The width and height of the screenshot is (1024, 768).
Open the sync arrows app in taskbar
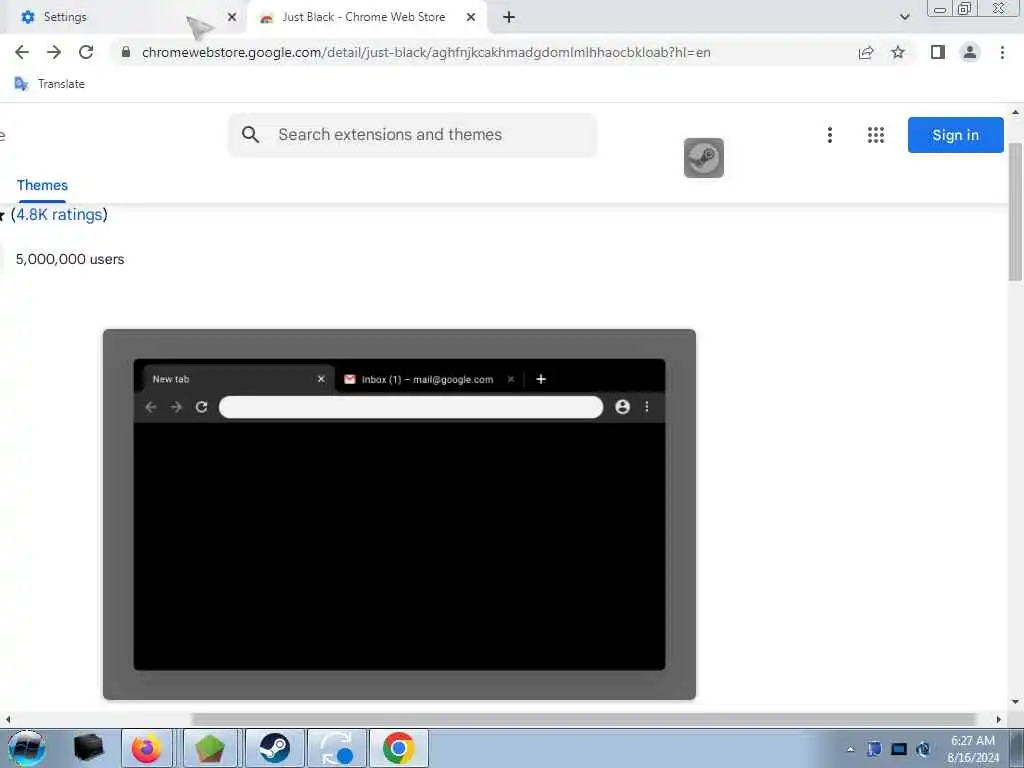pyautogui.click(x=337, y=748)
